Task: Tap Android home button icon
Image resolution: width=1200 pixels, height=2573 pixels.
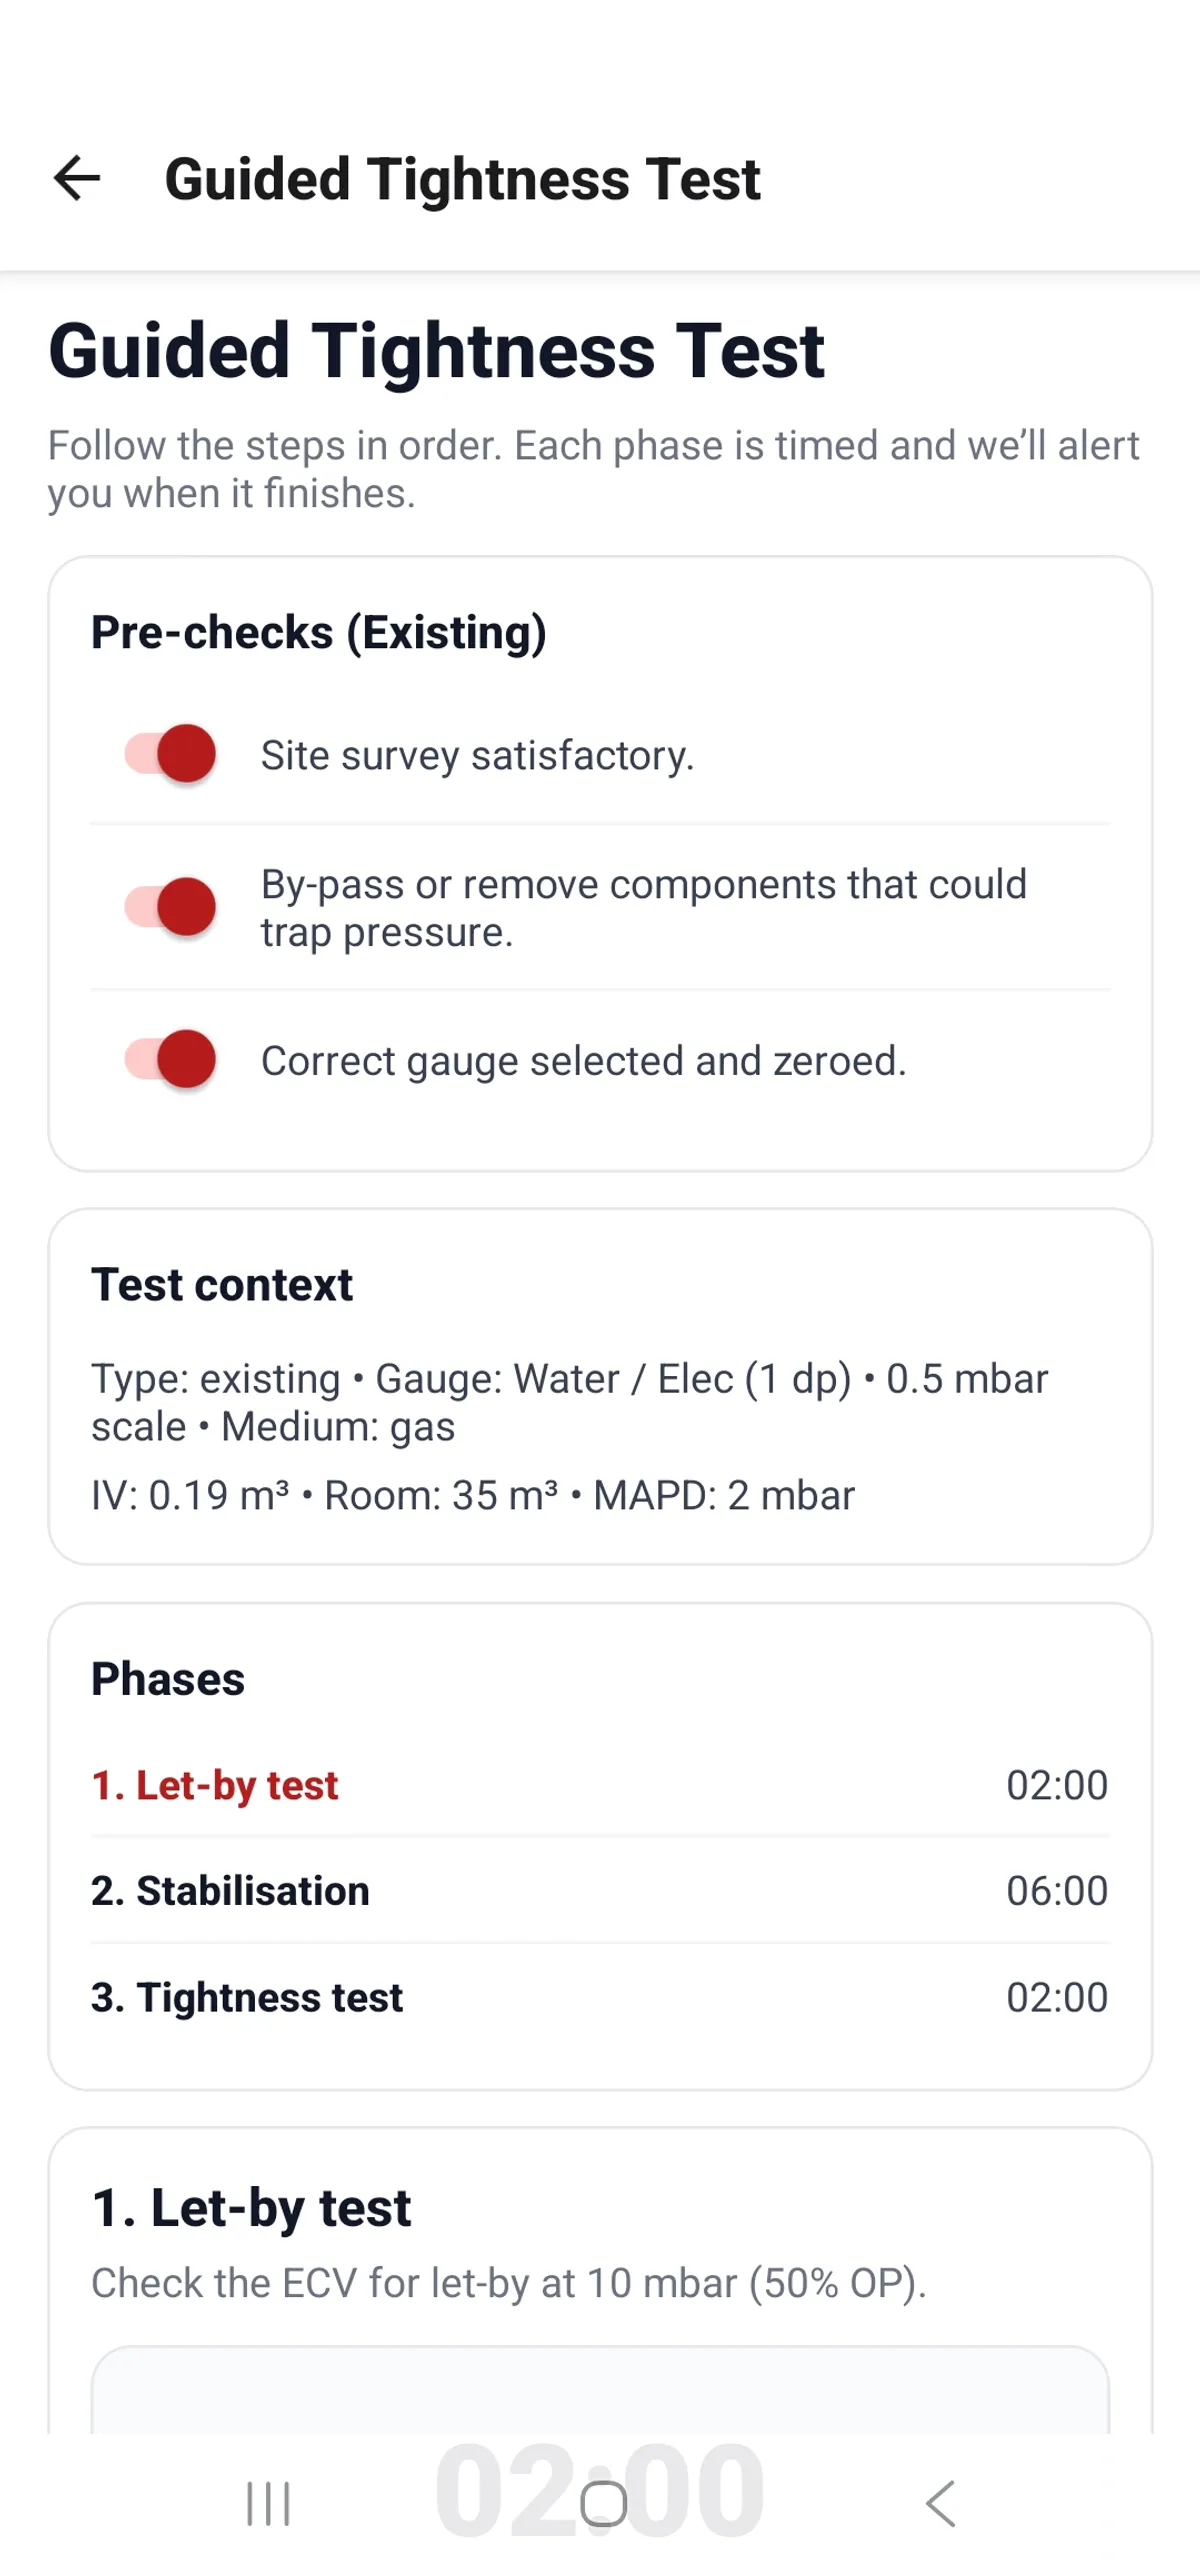Action: tap(603, 2503)
